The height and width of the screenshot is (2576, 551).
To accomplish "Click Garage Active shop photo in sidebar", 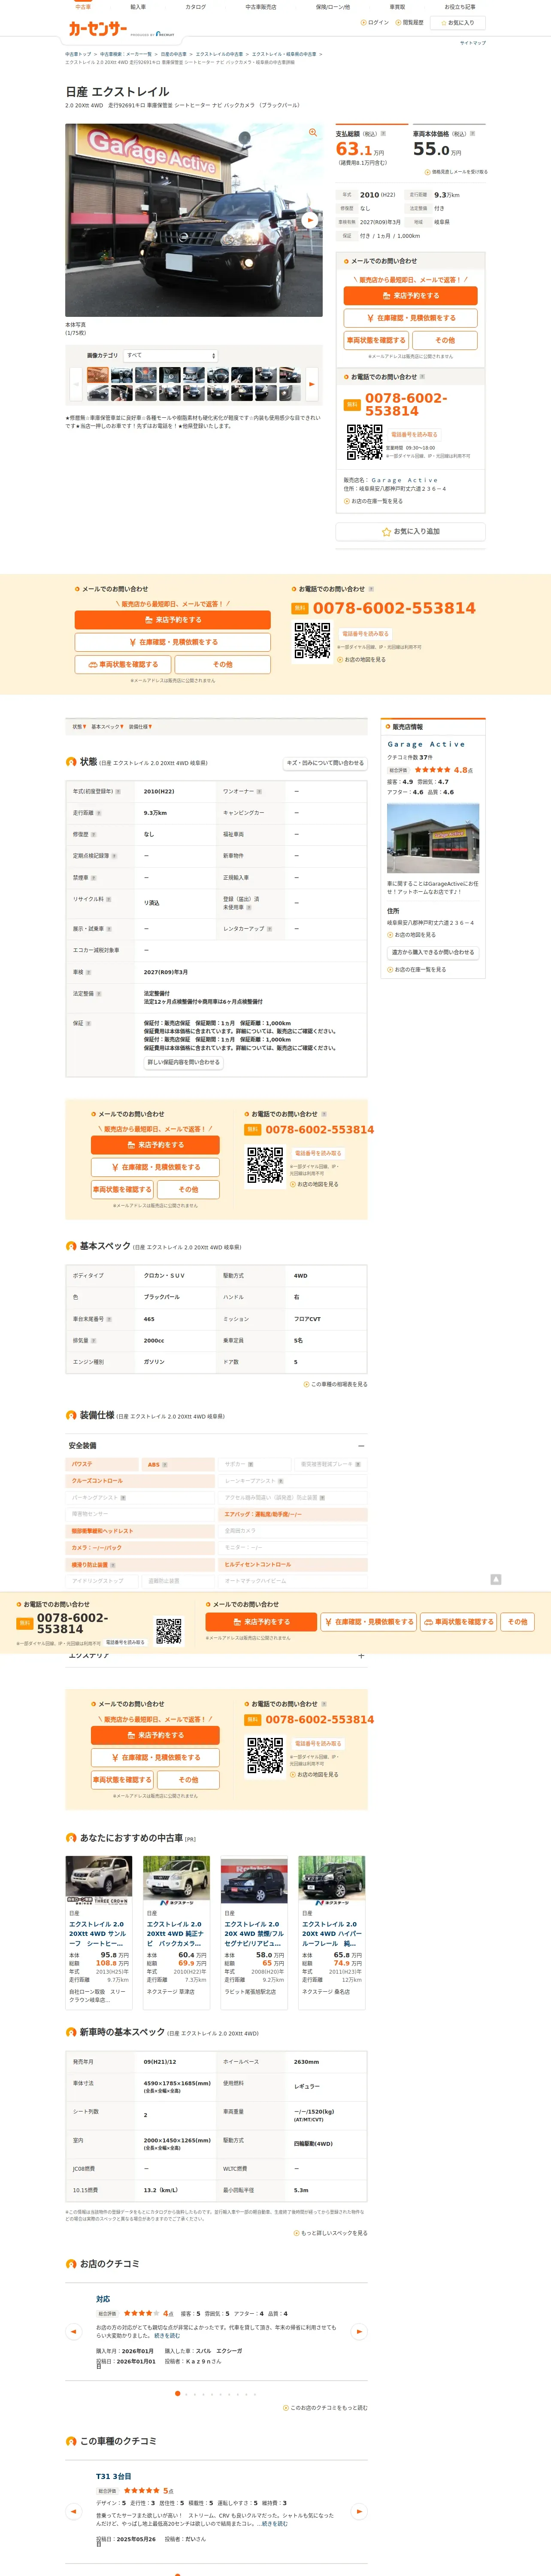I will [433, 839].
